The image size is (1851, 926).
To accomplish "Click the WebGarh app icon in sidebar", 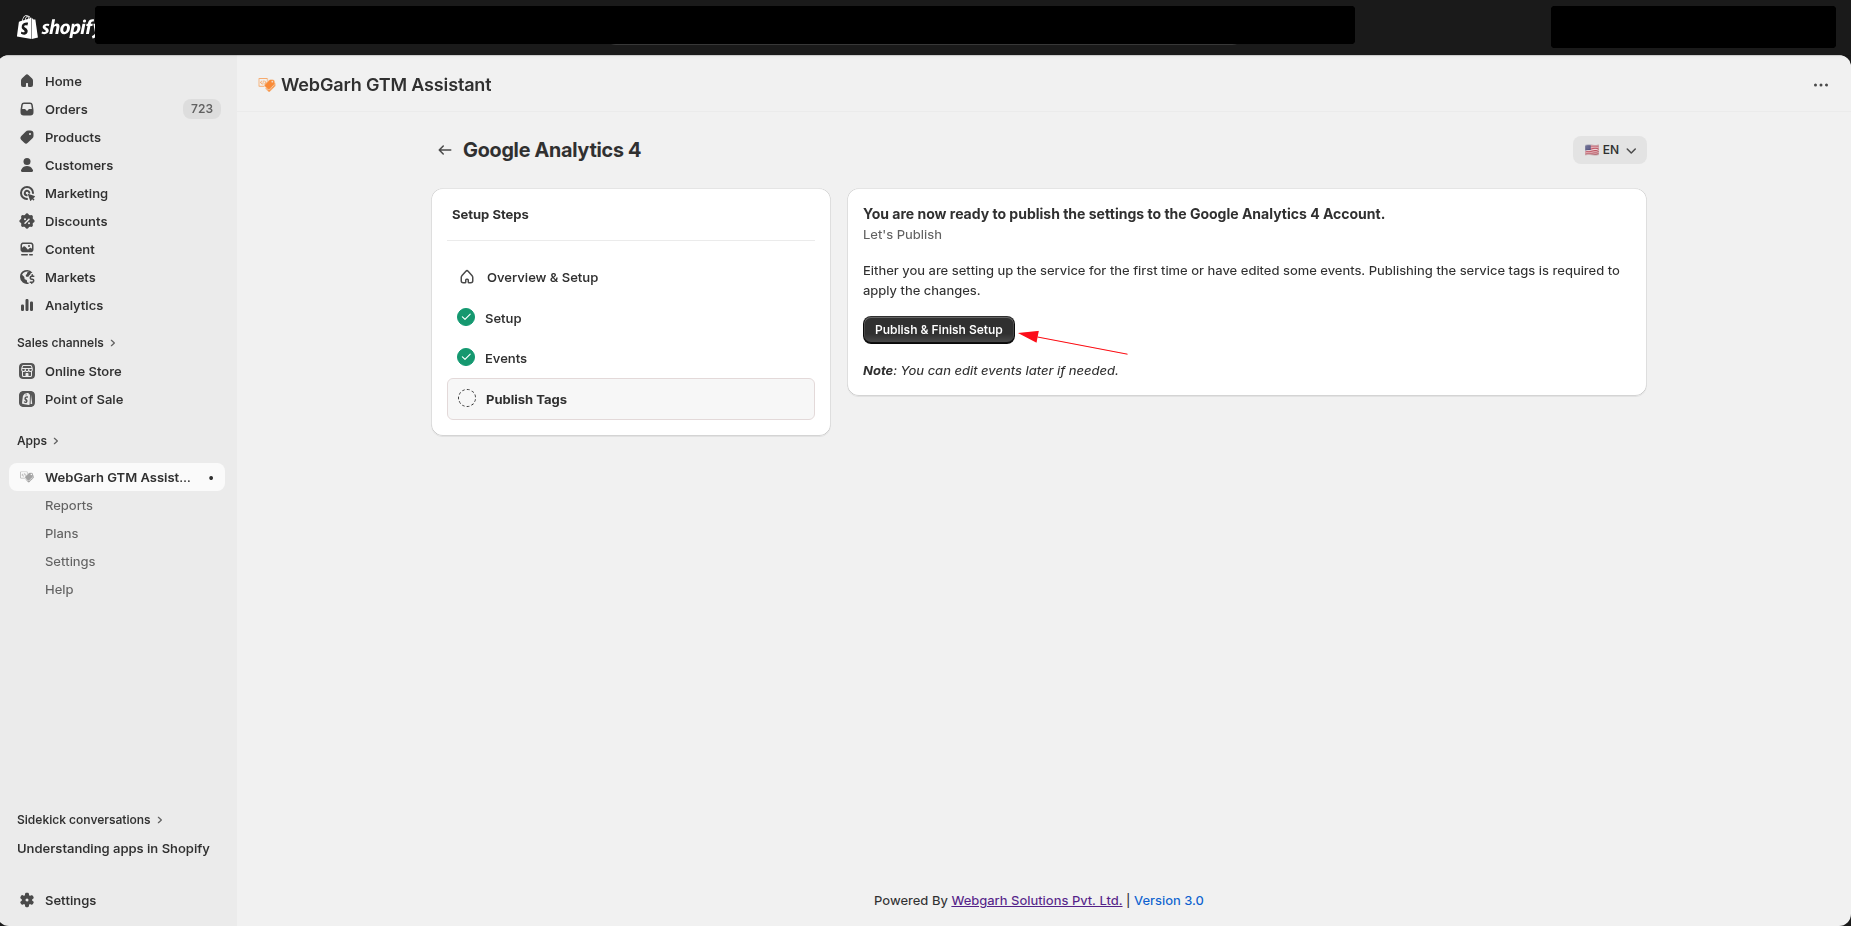I will (27, 477).
